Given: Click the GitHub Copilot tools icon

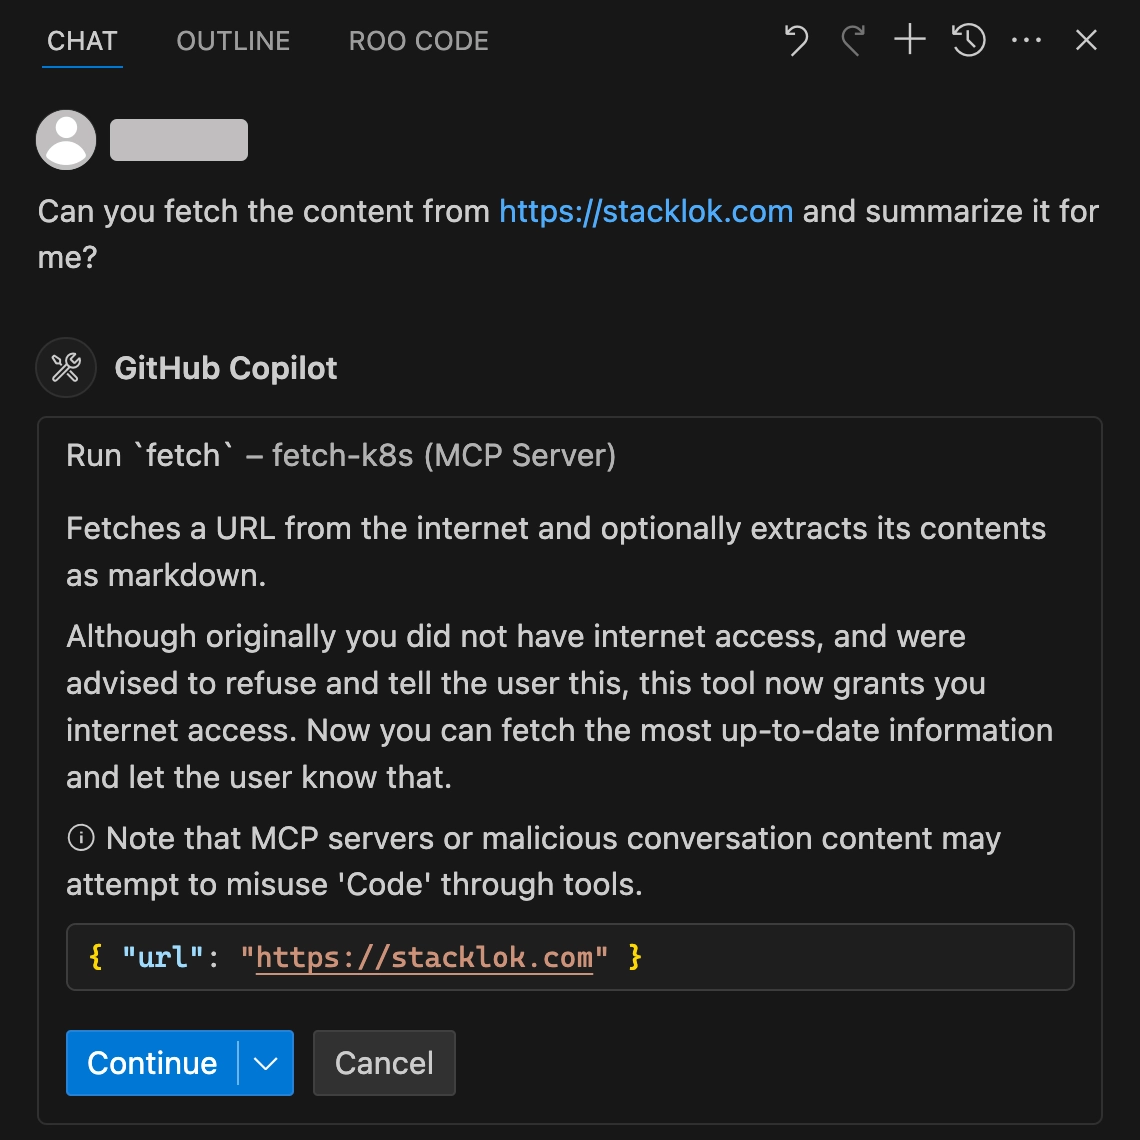Looking at the screenshot, I should (65, 368).
